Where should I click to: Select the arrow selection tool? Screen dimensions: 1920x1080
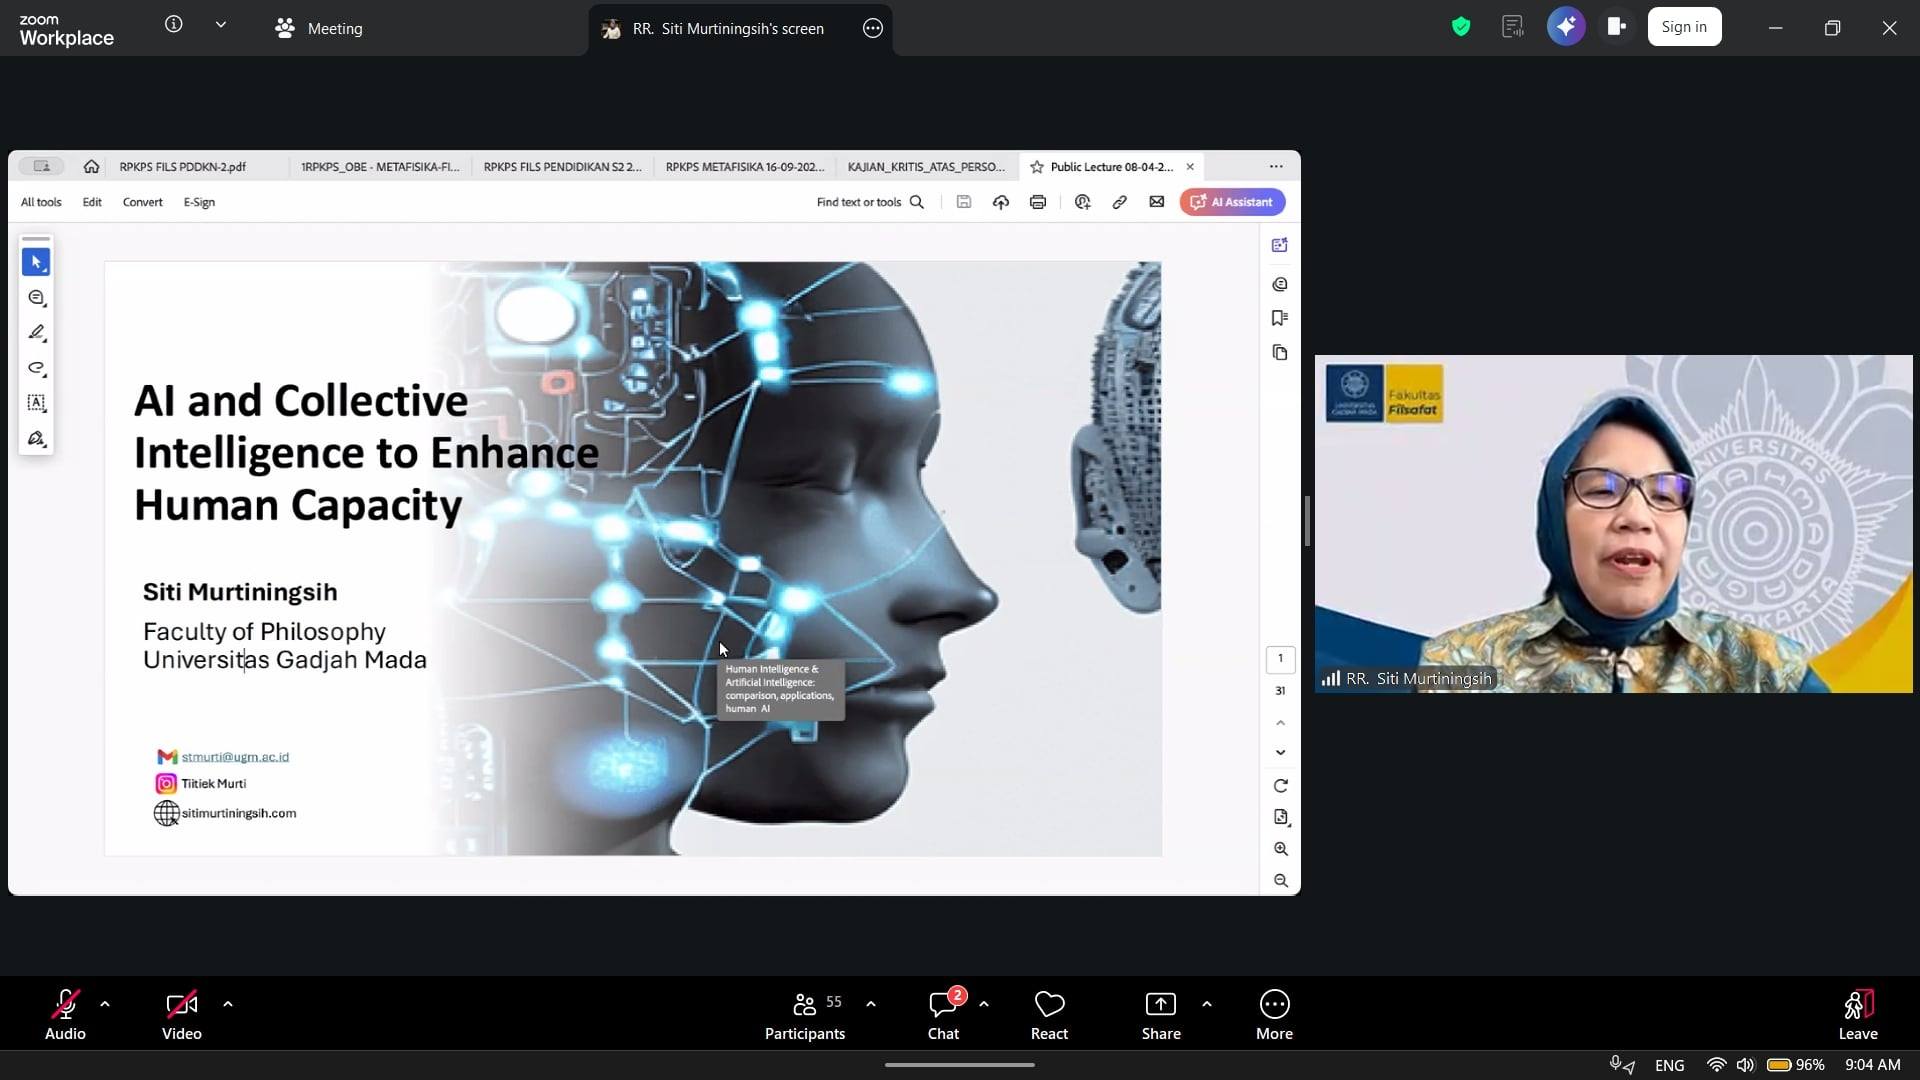(x=36, y=262)
